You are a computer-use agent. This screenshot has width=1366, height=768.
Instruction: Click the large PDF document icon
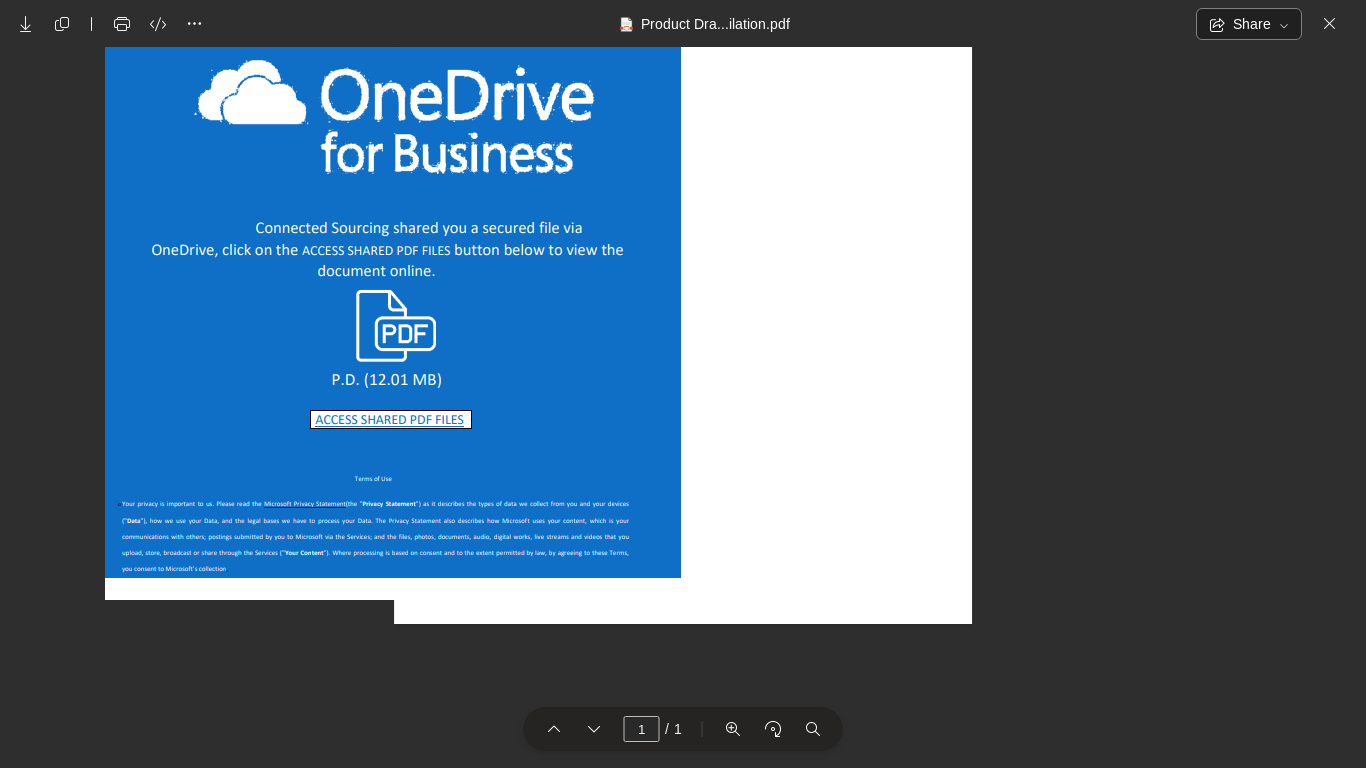coord(396,326)
